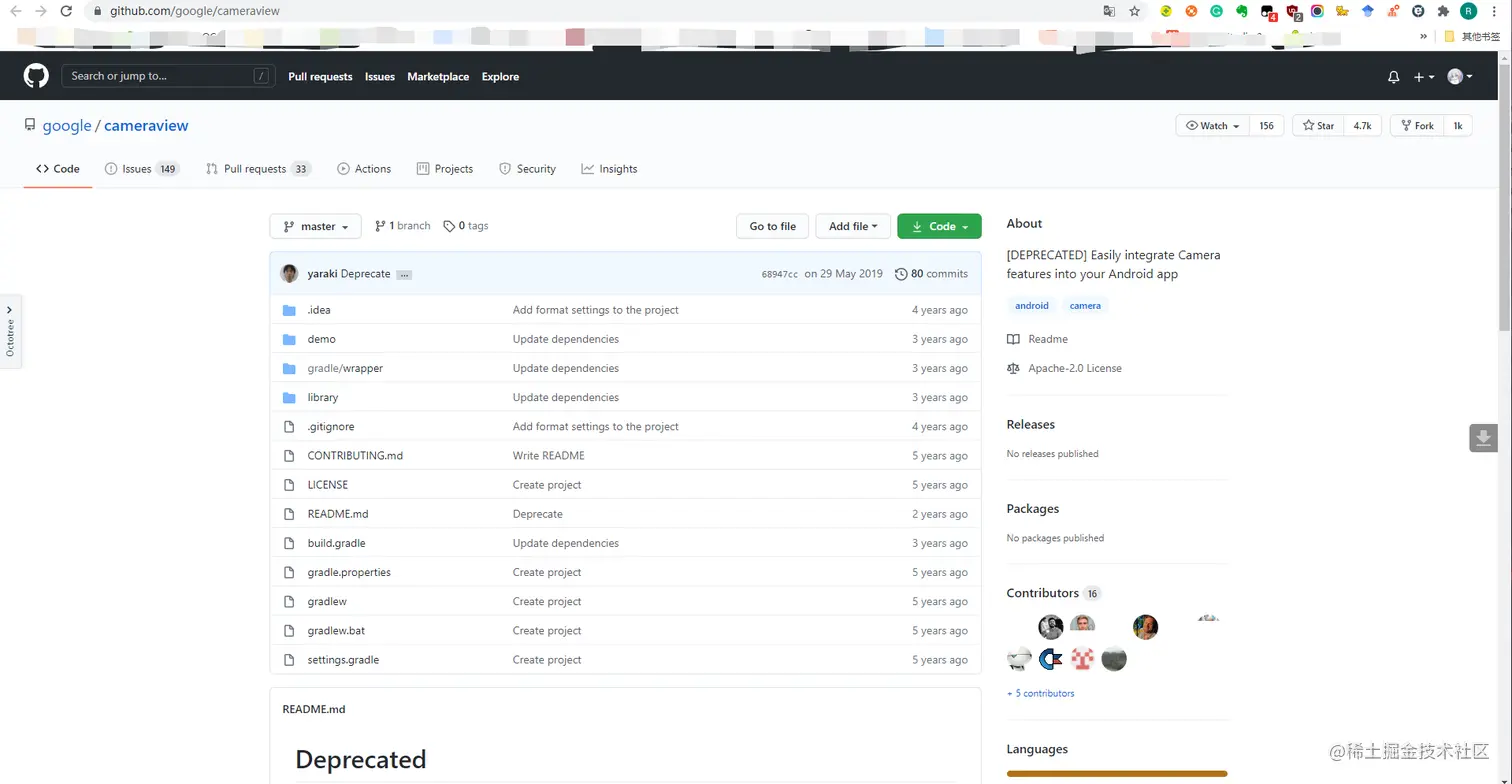Switch to the Security tab
The image size is (1512, 784).
pyautogui.click(x=527, y=169)
